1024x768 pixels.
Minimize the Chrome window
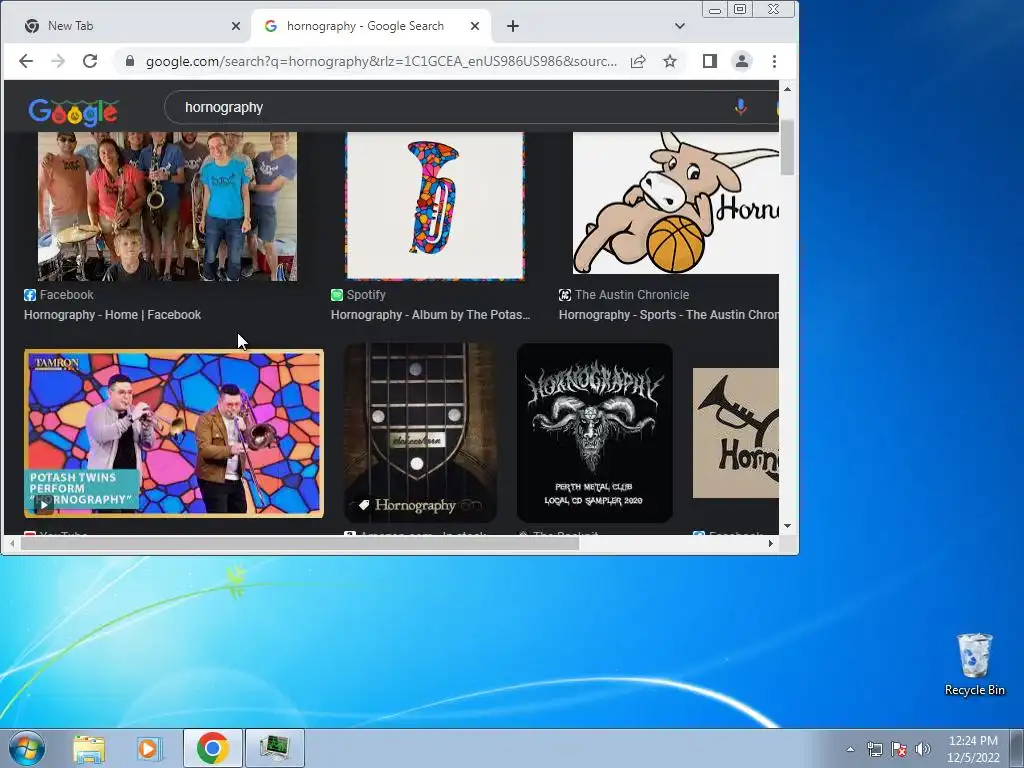pyautogui.click(x=715, y=10)
